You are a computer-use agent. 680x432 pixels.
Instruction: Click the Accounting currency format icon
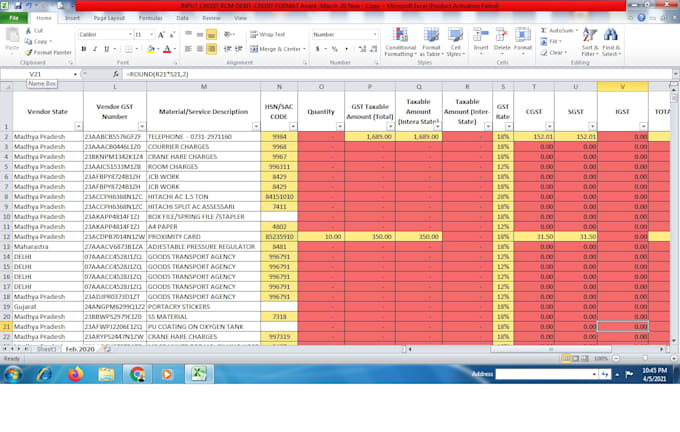tap(317, 49)
